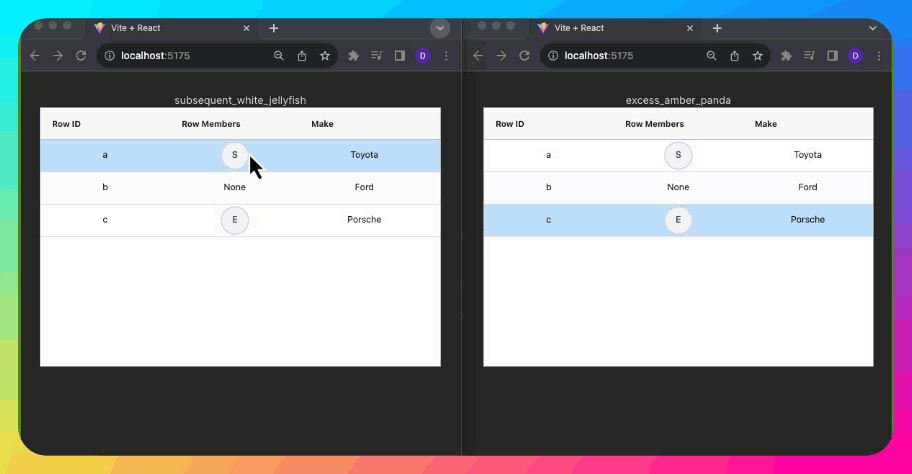The height and width of the screenshot is (474, 912).
Task: Open the zoom control in the right address bar
Action: pyautogui.click(x=711, y=56)
